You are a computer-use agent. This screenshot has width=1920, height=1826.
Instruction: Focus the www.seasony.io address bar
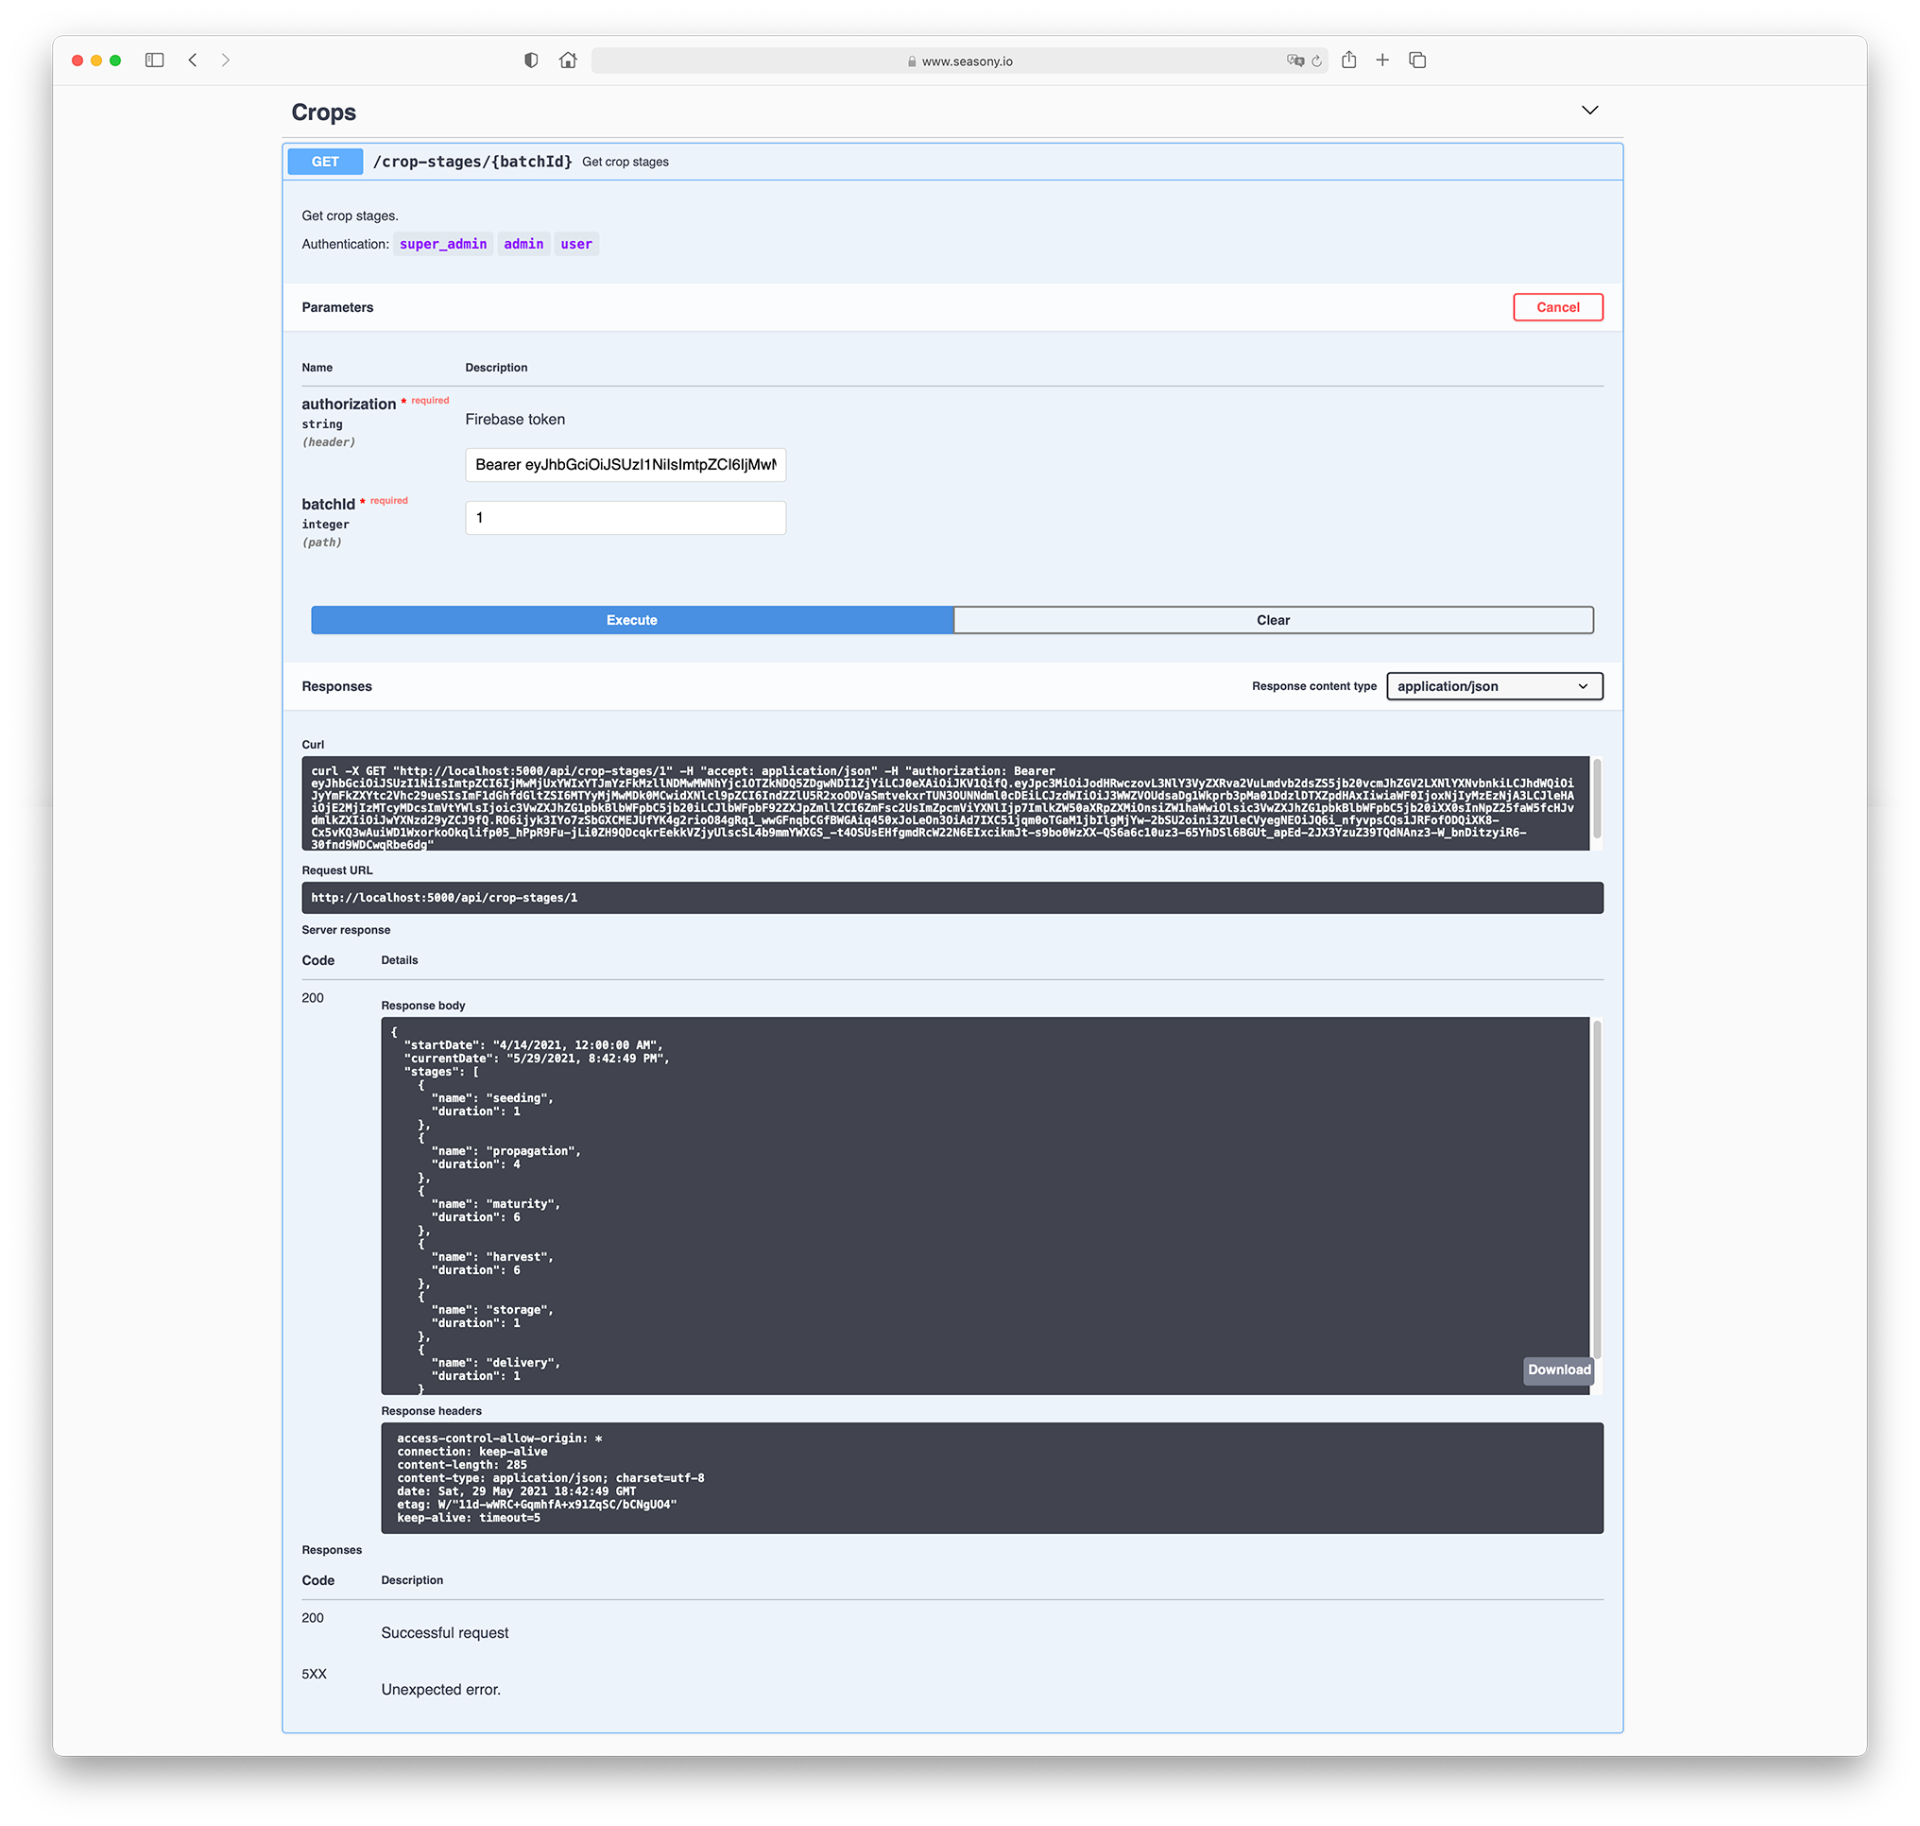coord(959,61)
